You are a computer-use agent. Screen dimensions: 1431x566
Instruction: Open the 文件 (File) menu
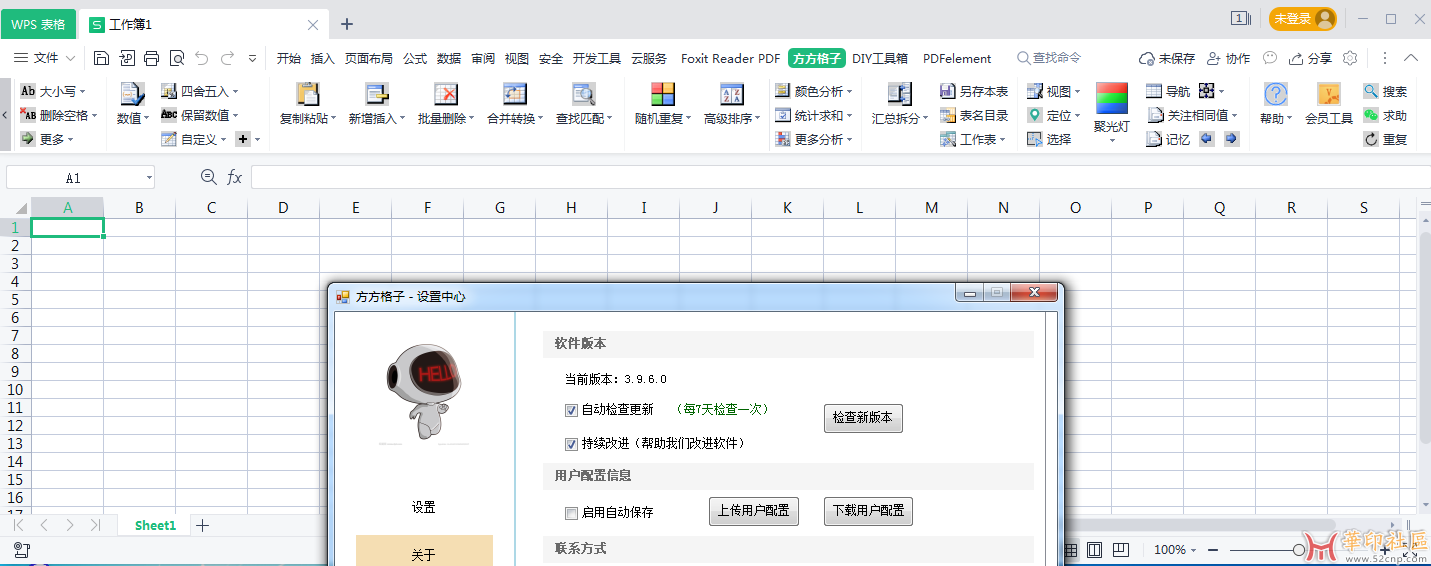[46, 58]
